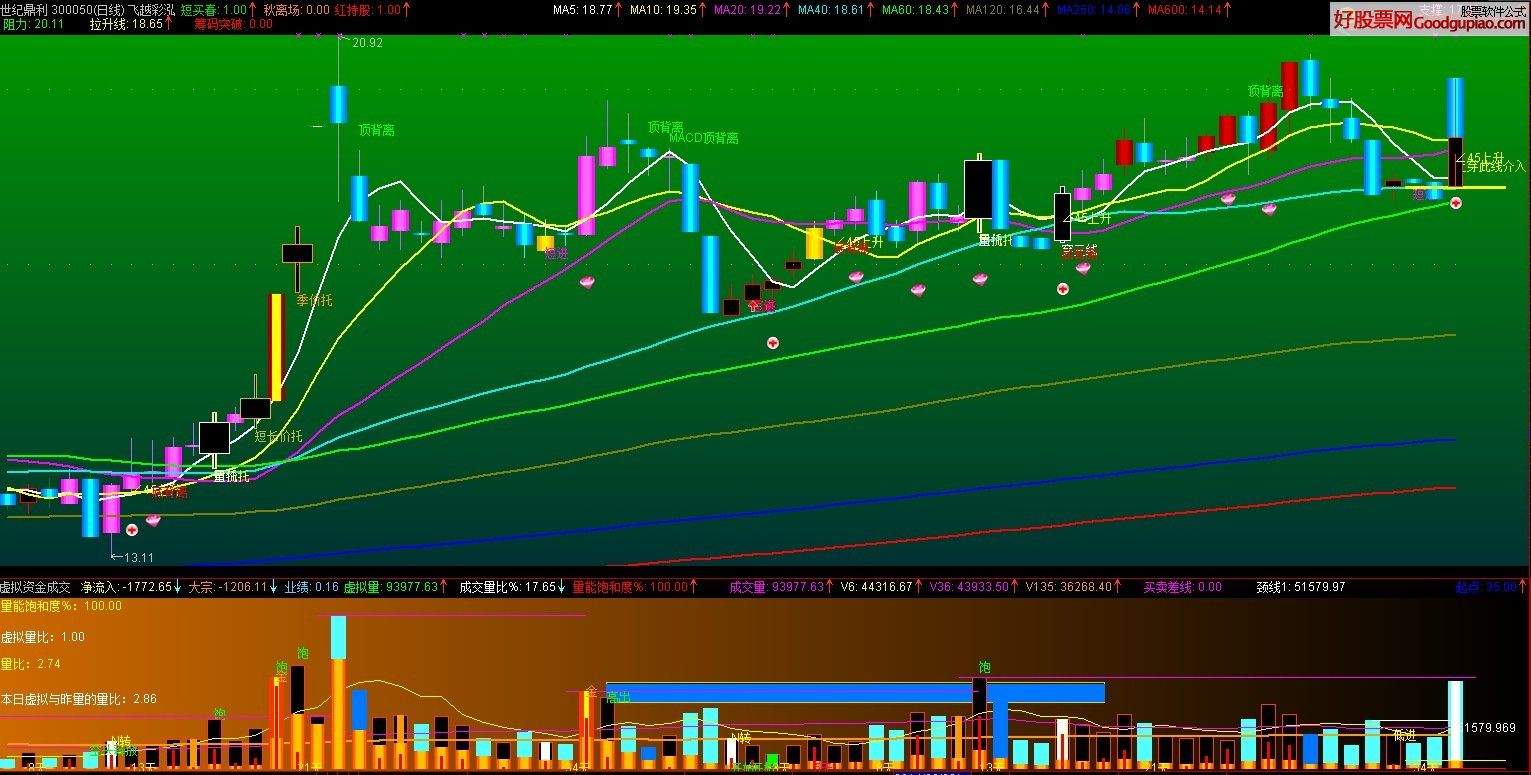Click the 筹码突破: 0.00 value
This screenshot has height=775, width=1531.
(x=233, y=24)
